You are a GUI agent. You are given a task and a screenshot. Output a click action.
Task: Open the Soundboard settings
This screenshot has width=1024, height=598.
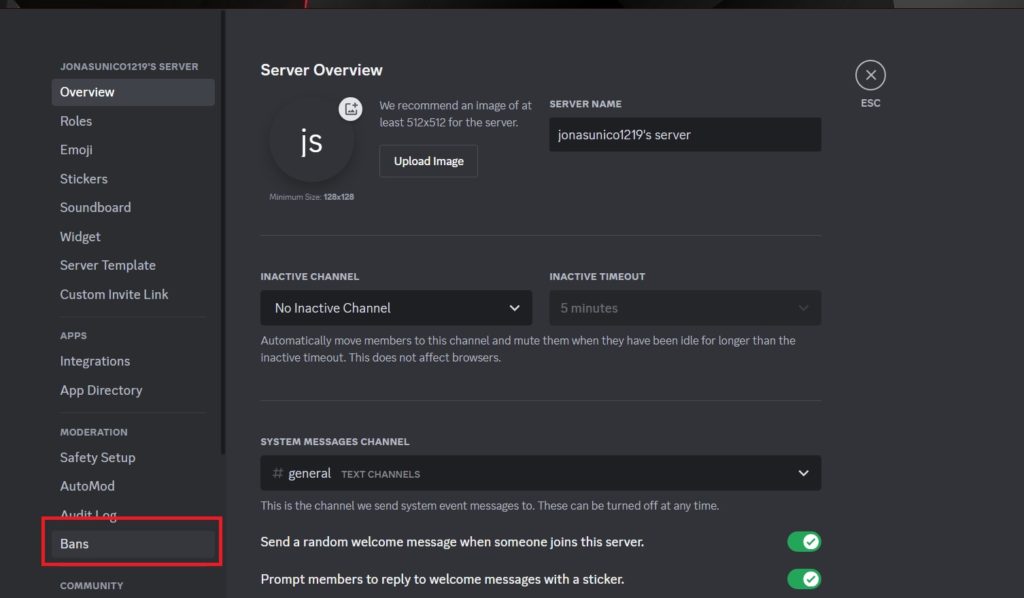click(95, 207)
